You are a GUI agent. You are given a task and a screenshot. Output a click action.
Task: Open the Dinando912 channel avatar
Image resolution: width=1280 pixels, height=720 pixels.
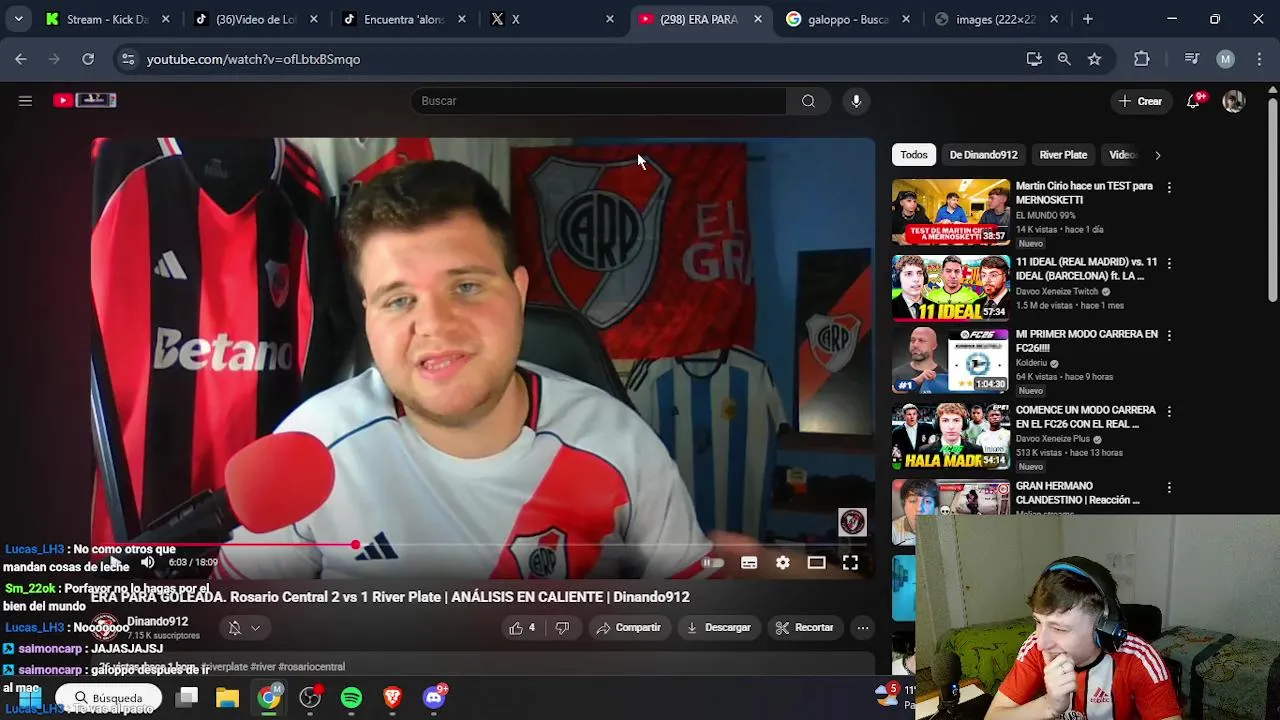tap(106, 628)
